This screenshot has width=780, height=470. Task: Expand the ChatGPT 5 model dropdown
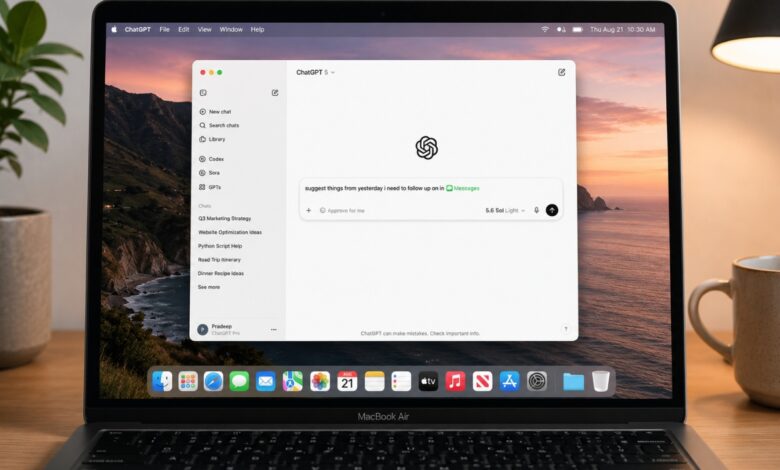click(x=315, y=73)
